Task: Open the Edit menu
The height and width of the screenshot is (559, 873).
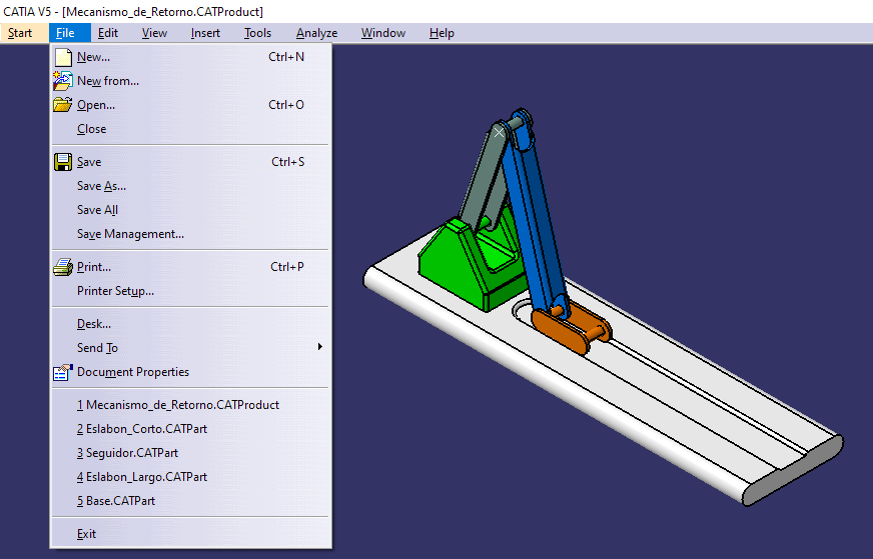Action: [x=108, y=33]
